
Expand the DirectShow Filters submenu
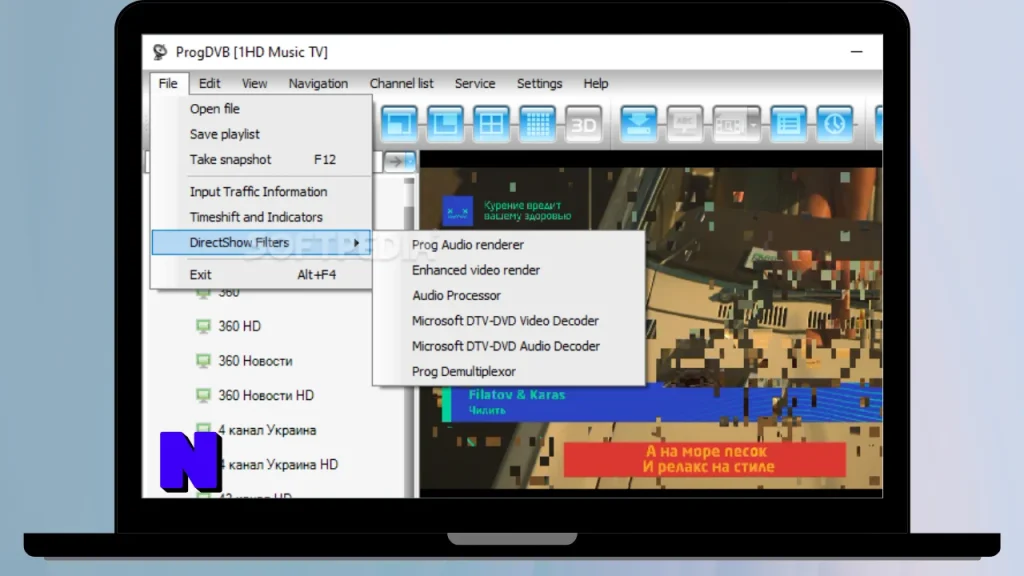[x=261, y=242]
